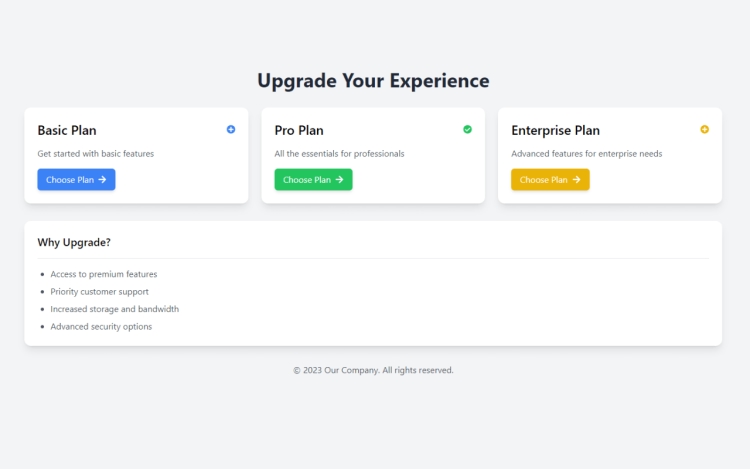Viewport: 750px width, 469px height.
Task: Select 'Priority customer support' list item
Action: [99, 292]
